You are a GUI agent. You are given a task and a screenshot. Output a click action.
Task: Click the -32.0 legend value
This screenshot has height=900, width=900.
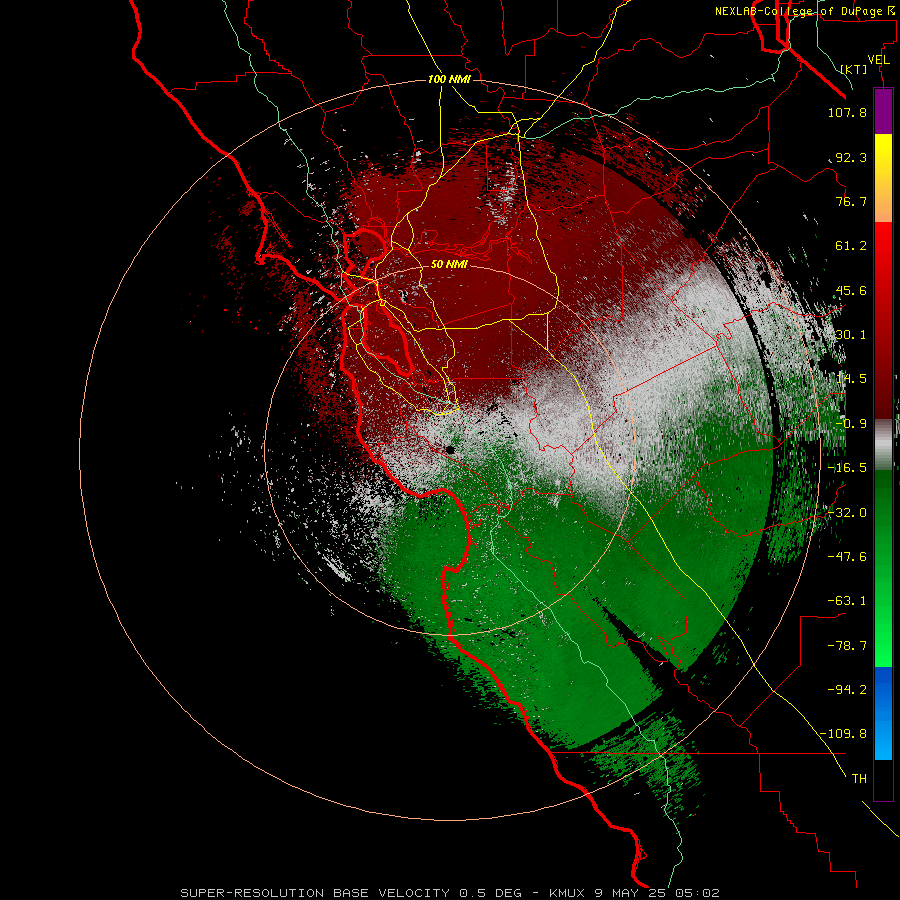(x=847, y=513)
